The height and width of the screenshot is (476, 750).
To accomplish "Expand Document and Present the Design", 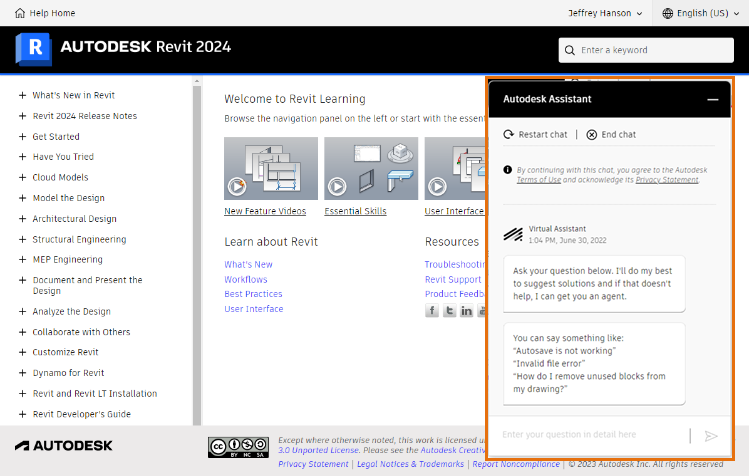I will coord(22,280).
